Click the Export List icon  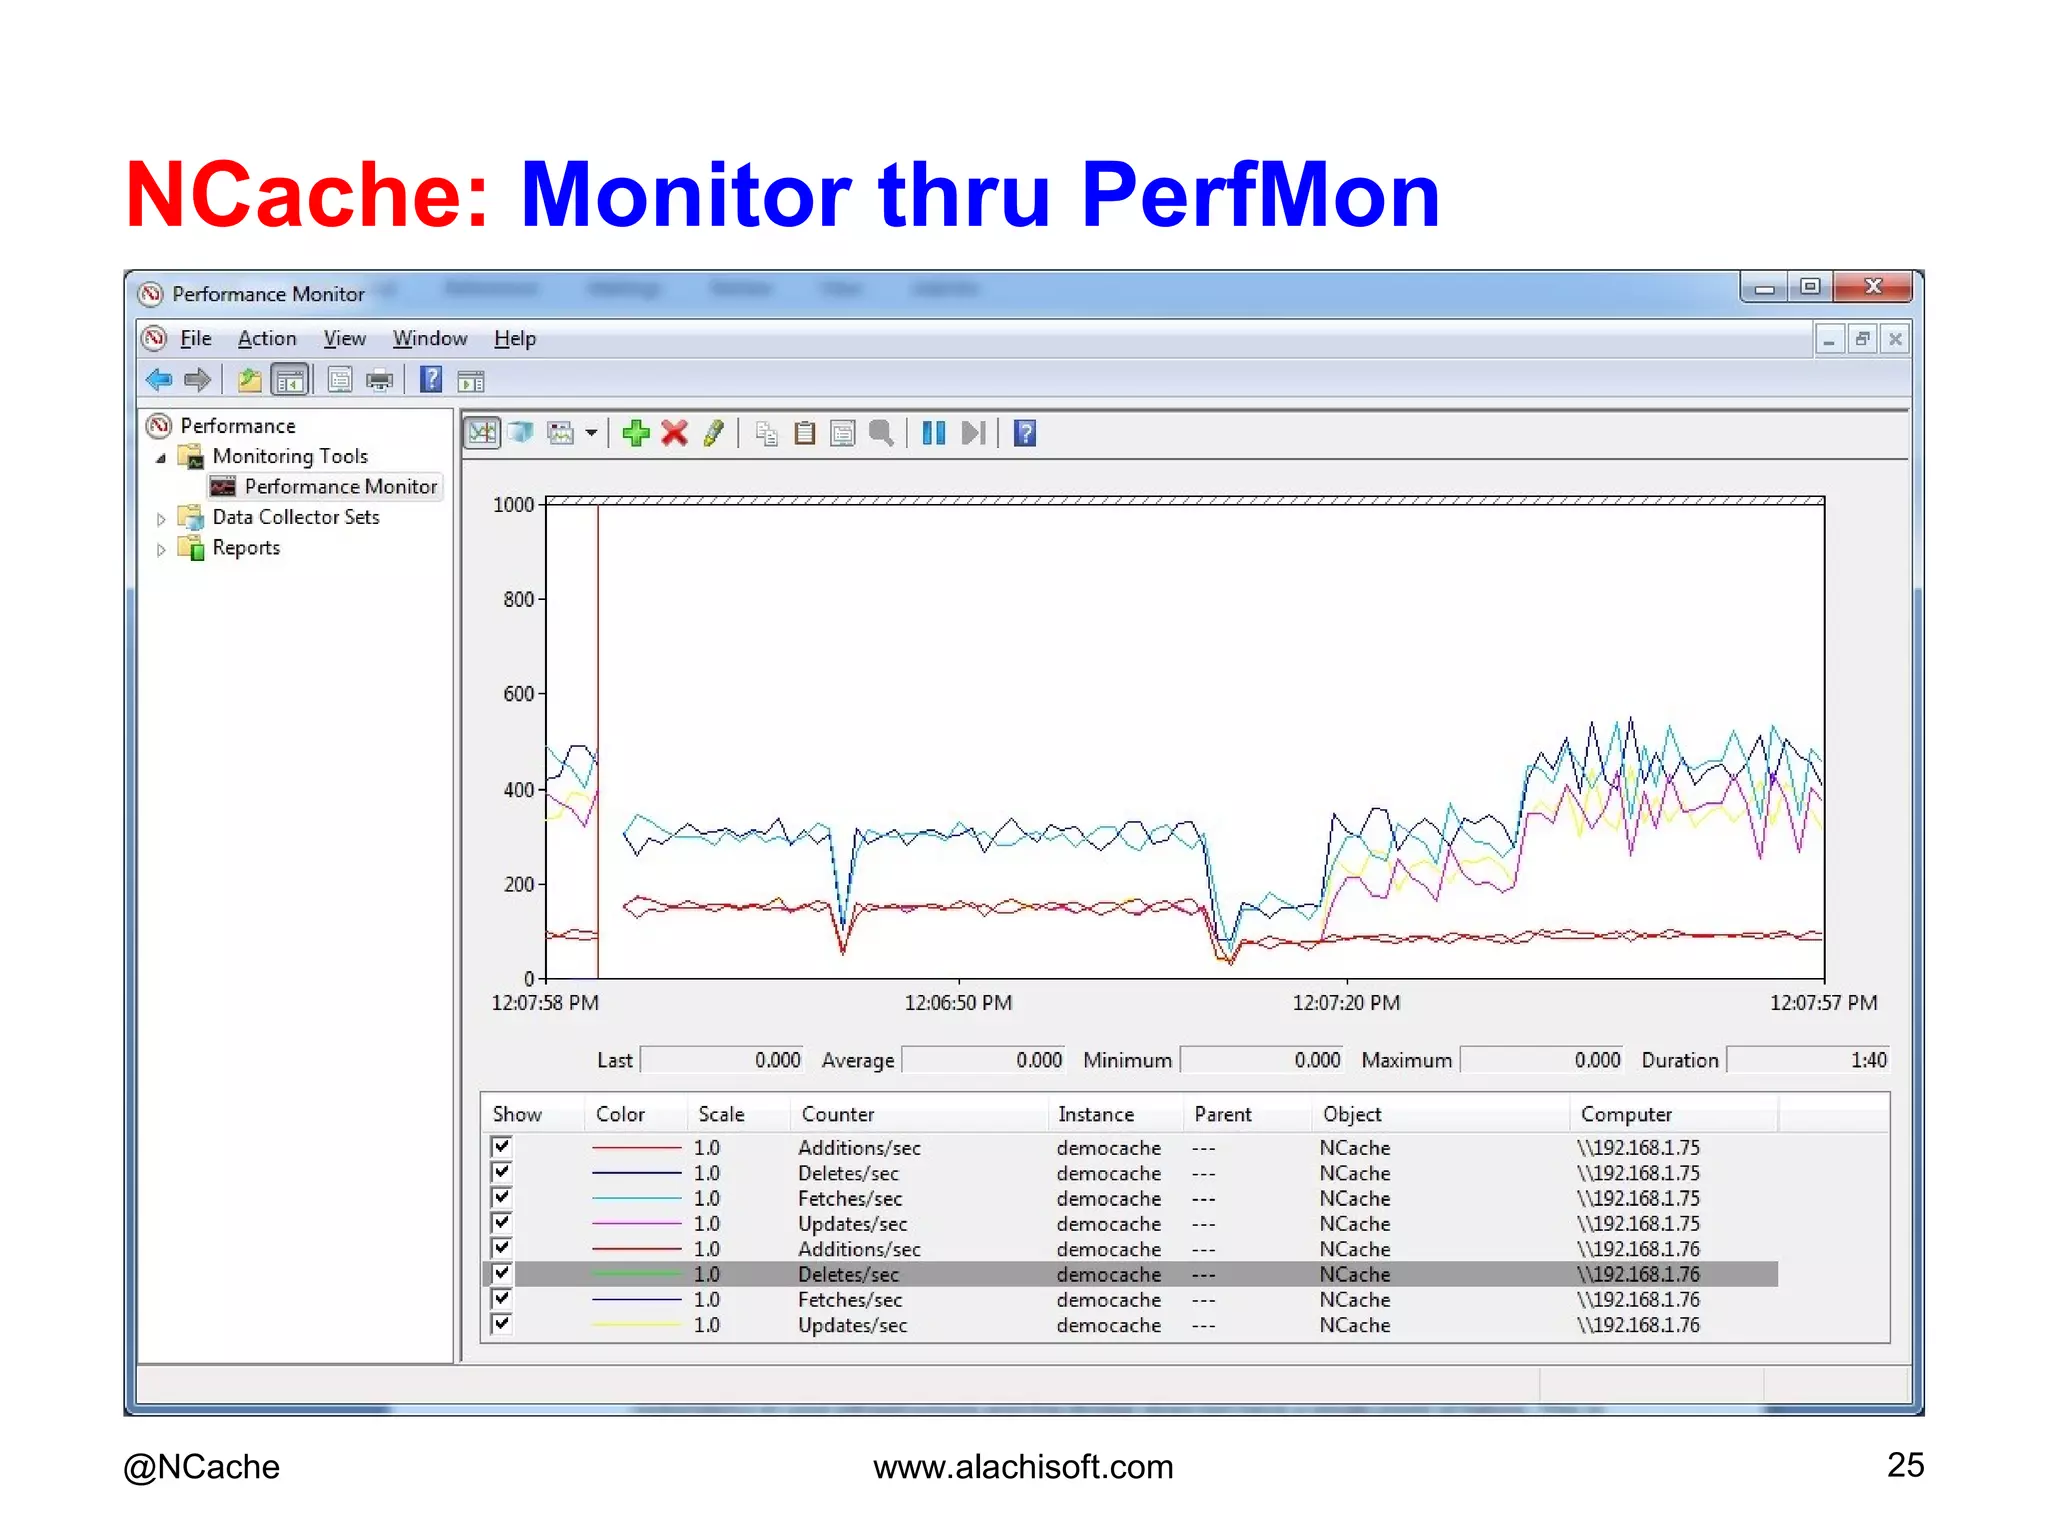[340, 380]
